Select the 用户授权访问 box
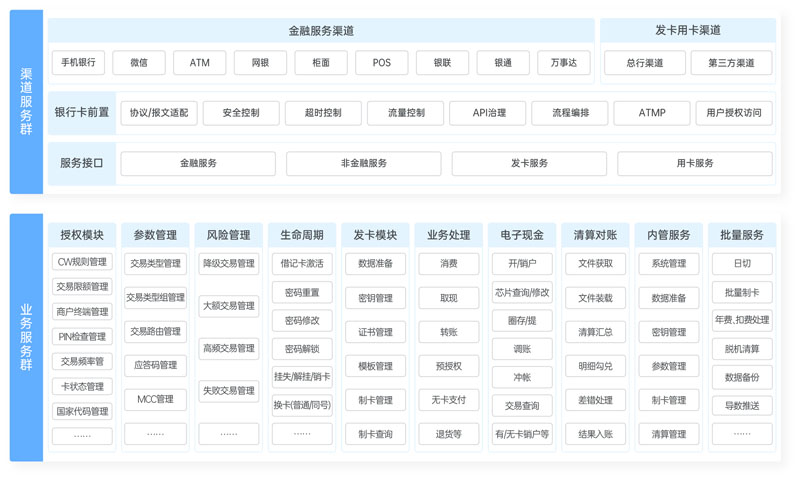Image resolution: width=800 pixels, height=481 pixels. pyautogui.click(x=734, y=113)
